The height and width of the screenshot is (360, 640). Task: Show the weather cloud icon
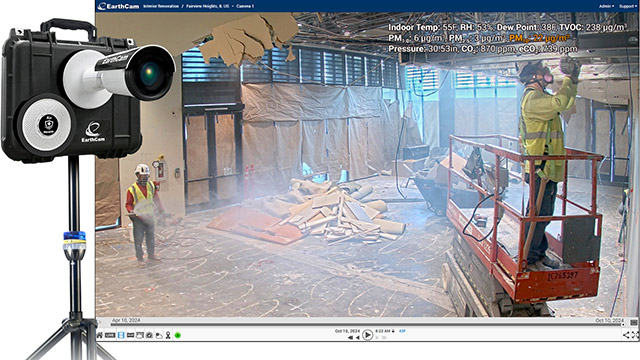click(x=159, y=336)
